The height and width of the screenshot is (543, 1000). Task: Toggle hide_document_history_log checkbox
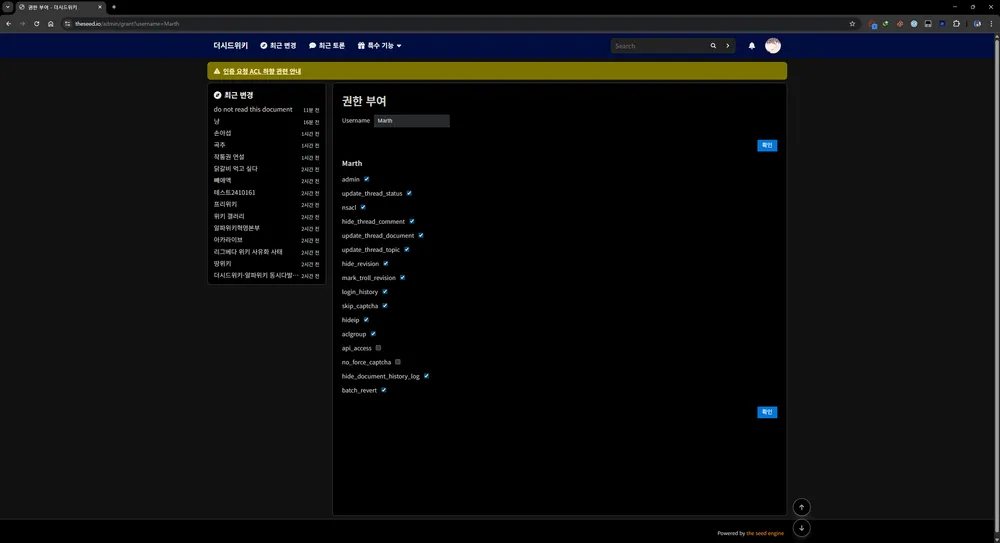(x=427, y=376)
